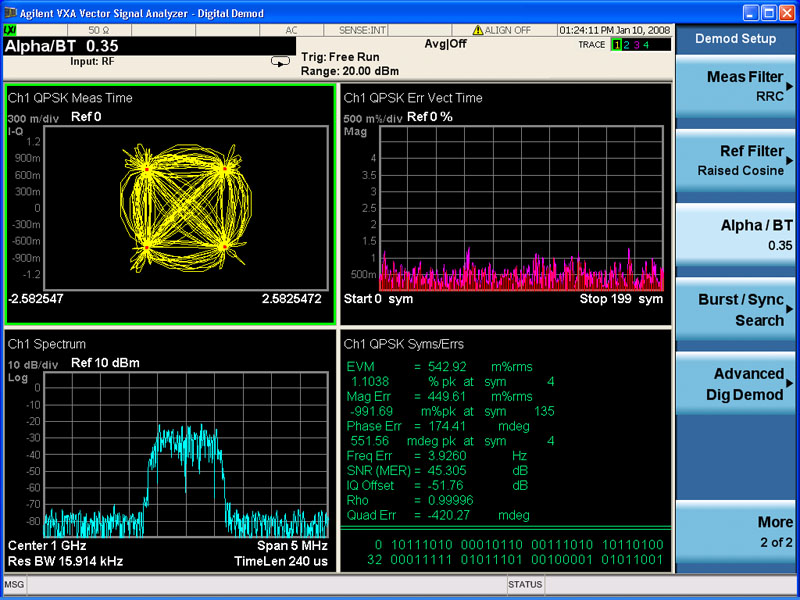Select trace 3 in TRACE indicator

click(x=637, y=45)
